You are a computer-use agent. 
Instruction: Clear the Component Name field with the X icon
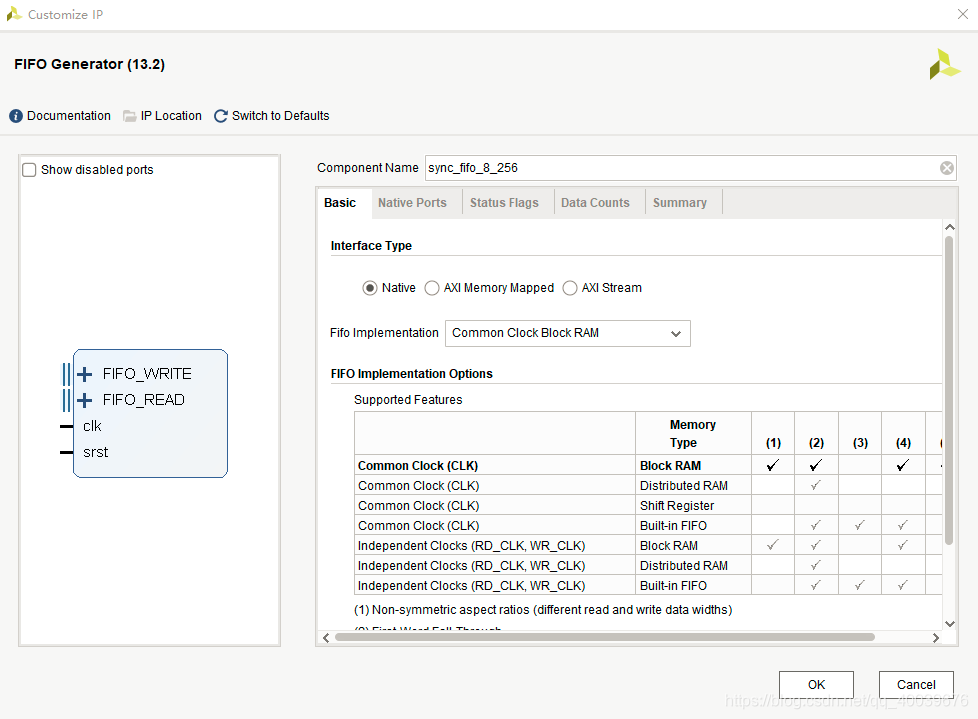946,168
